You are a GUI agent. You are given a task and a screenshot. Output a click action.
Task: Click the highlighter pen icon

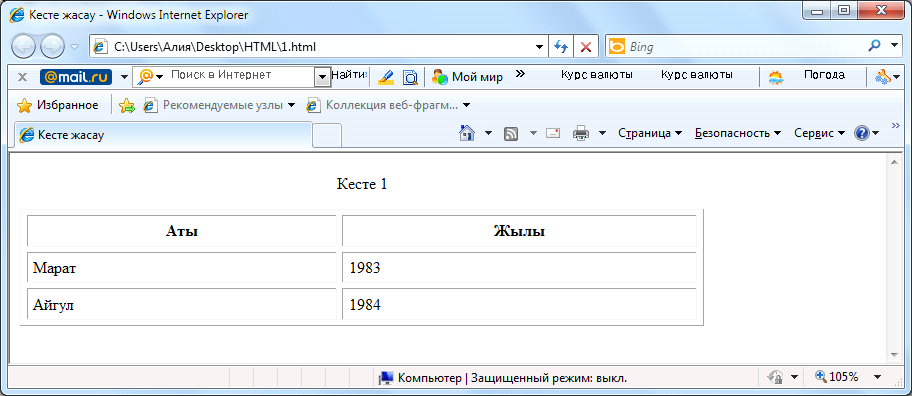pyautogui.click(x=386, y=77)
